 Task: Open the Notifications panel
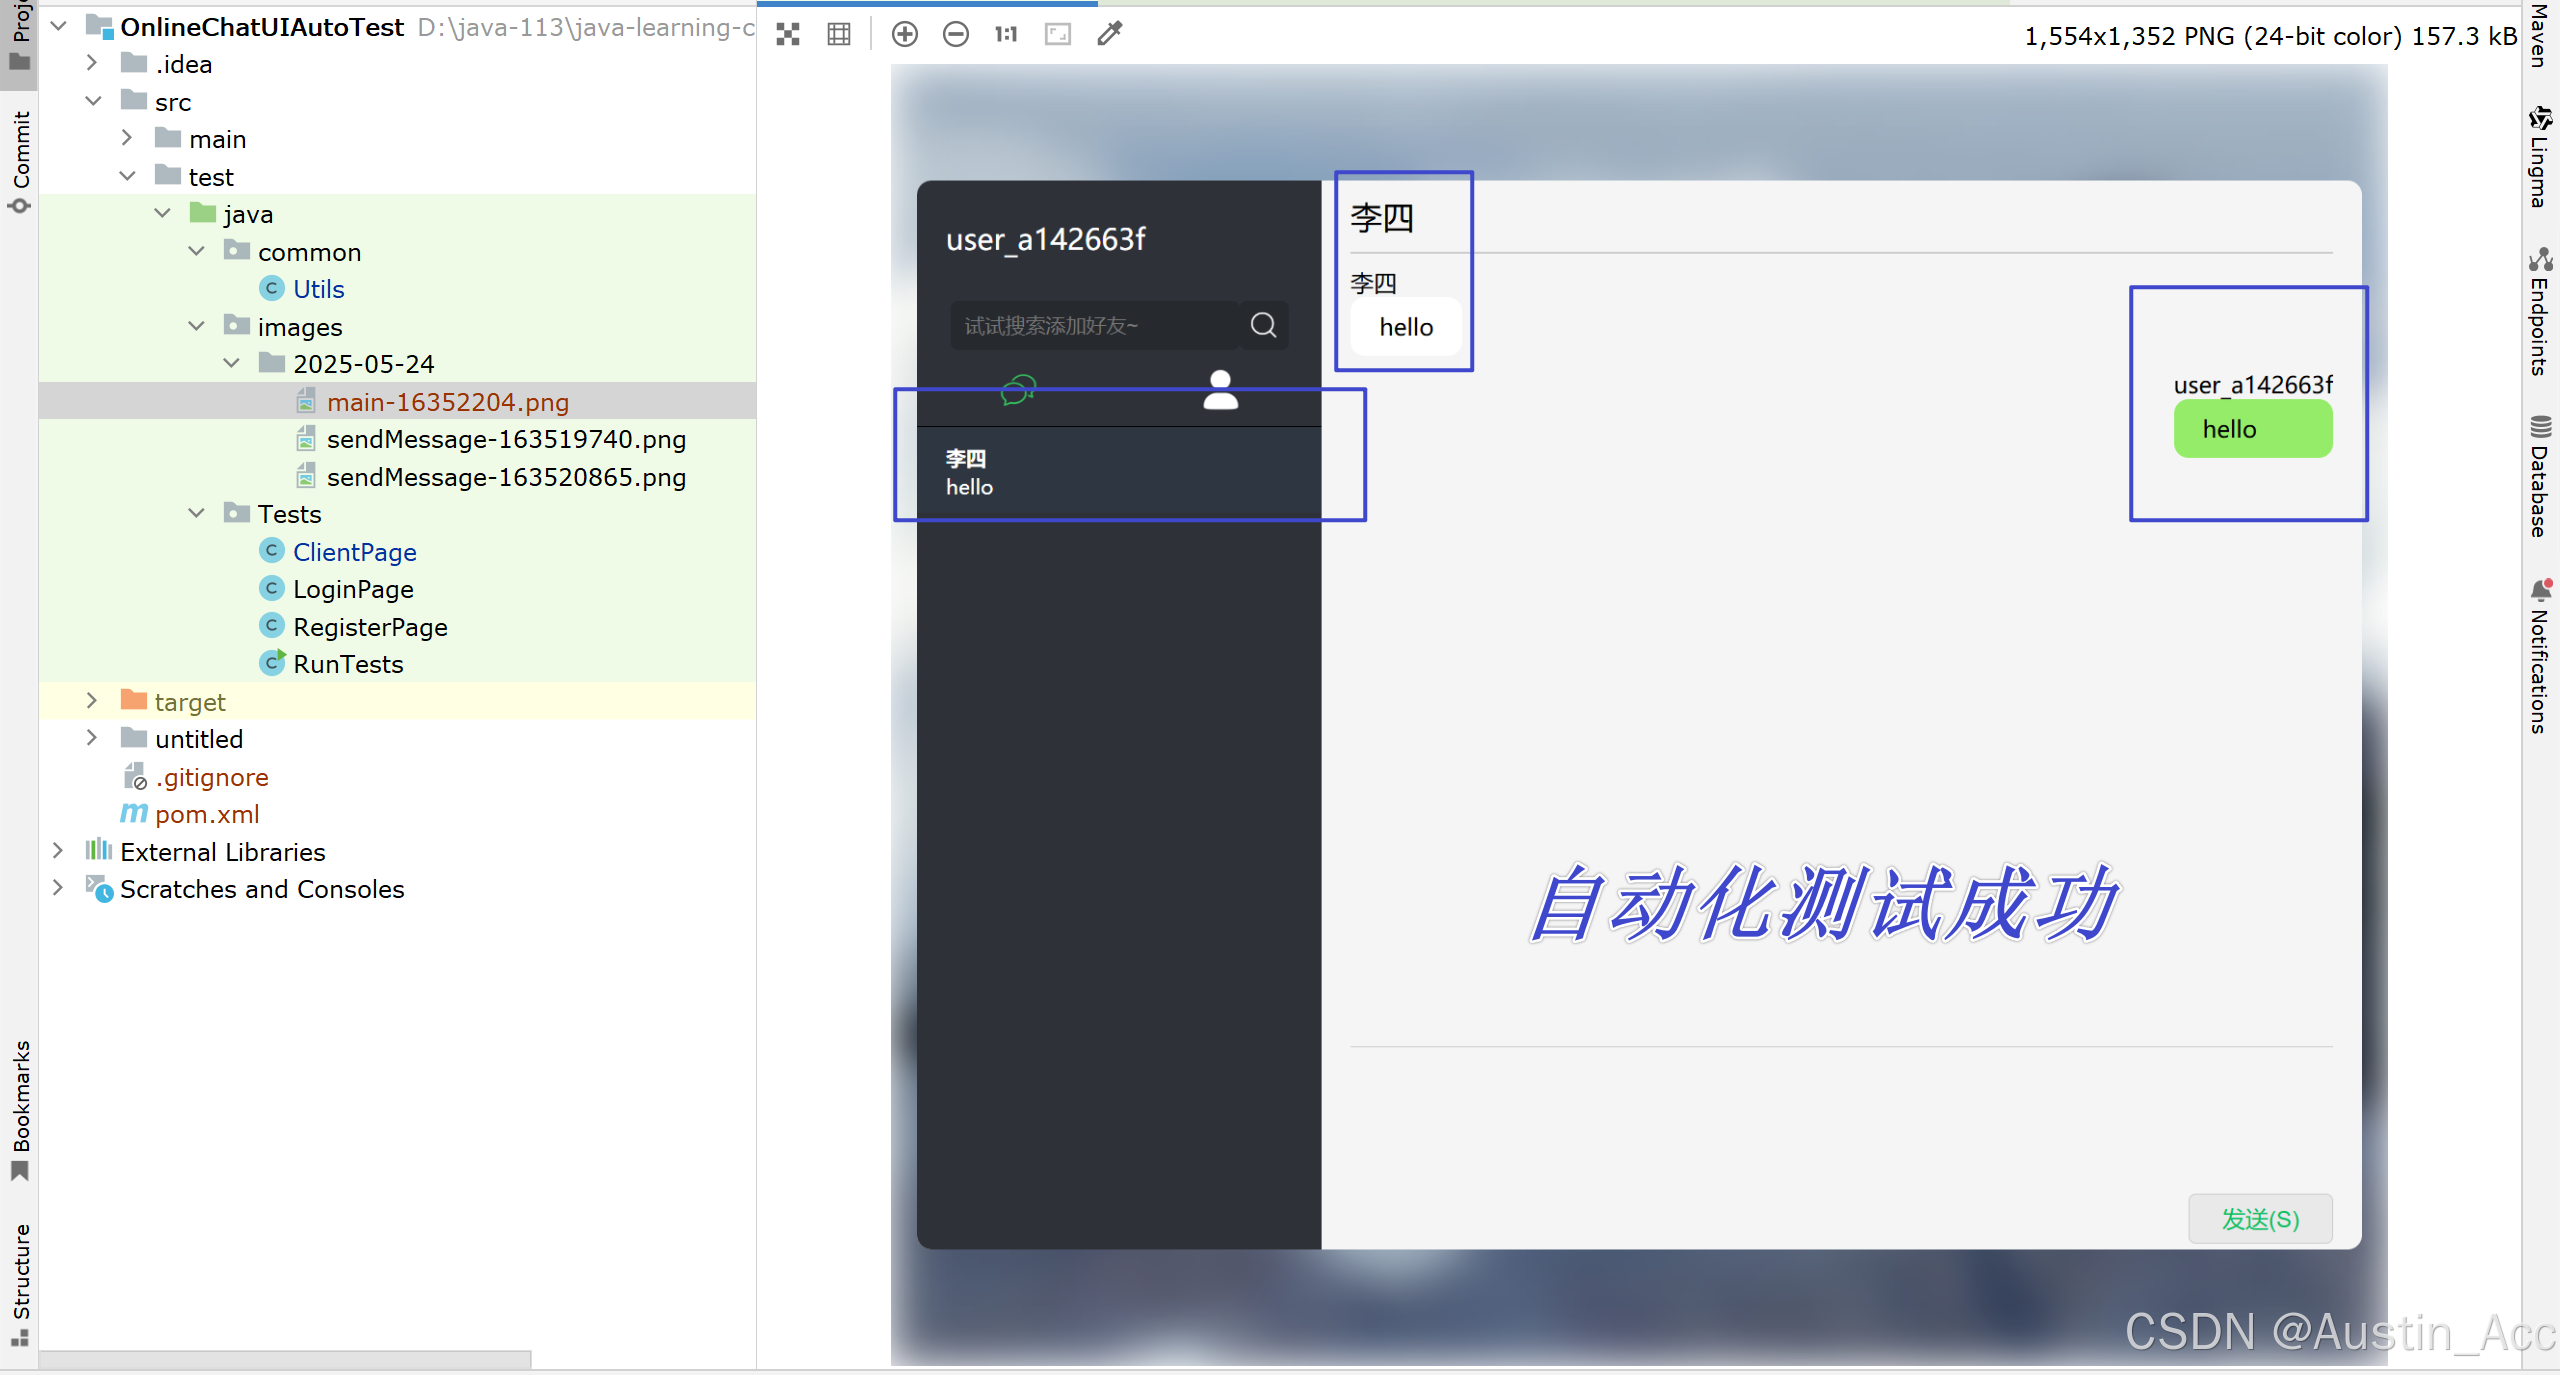tap(2540, 656)
